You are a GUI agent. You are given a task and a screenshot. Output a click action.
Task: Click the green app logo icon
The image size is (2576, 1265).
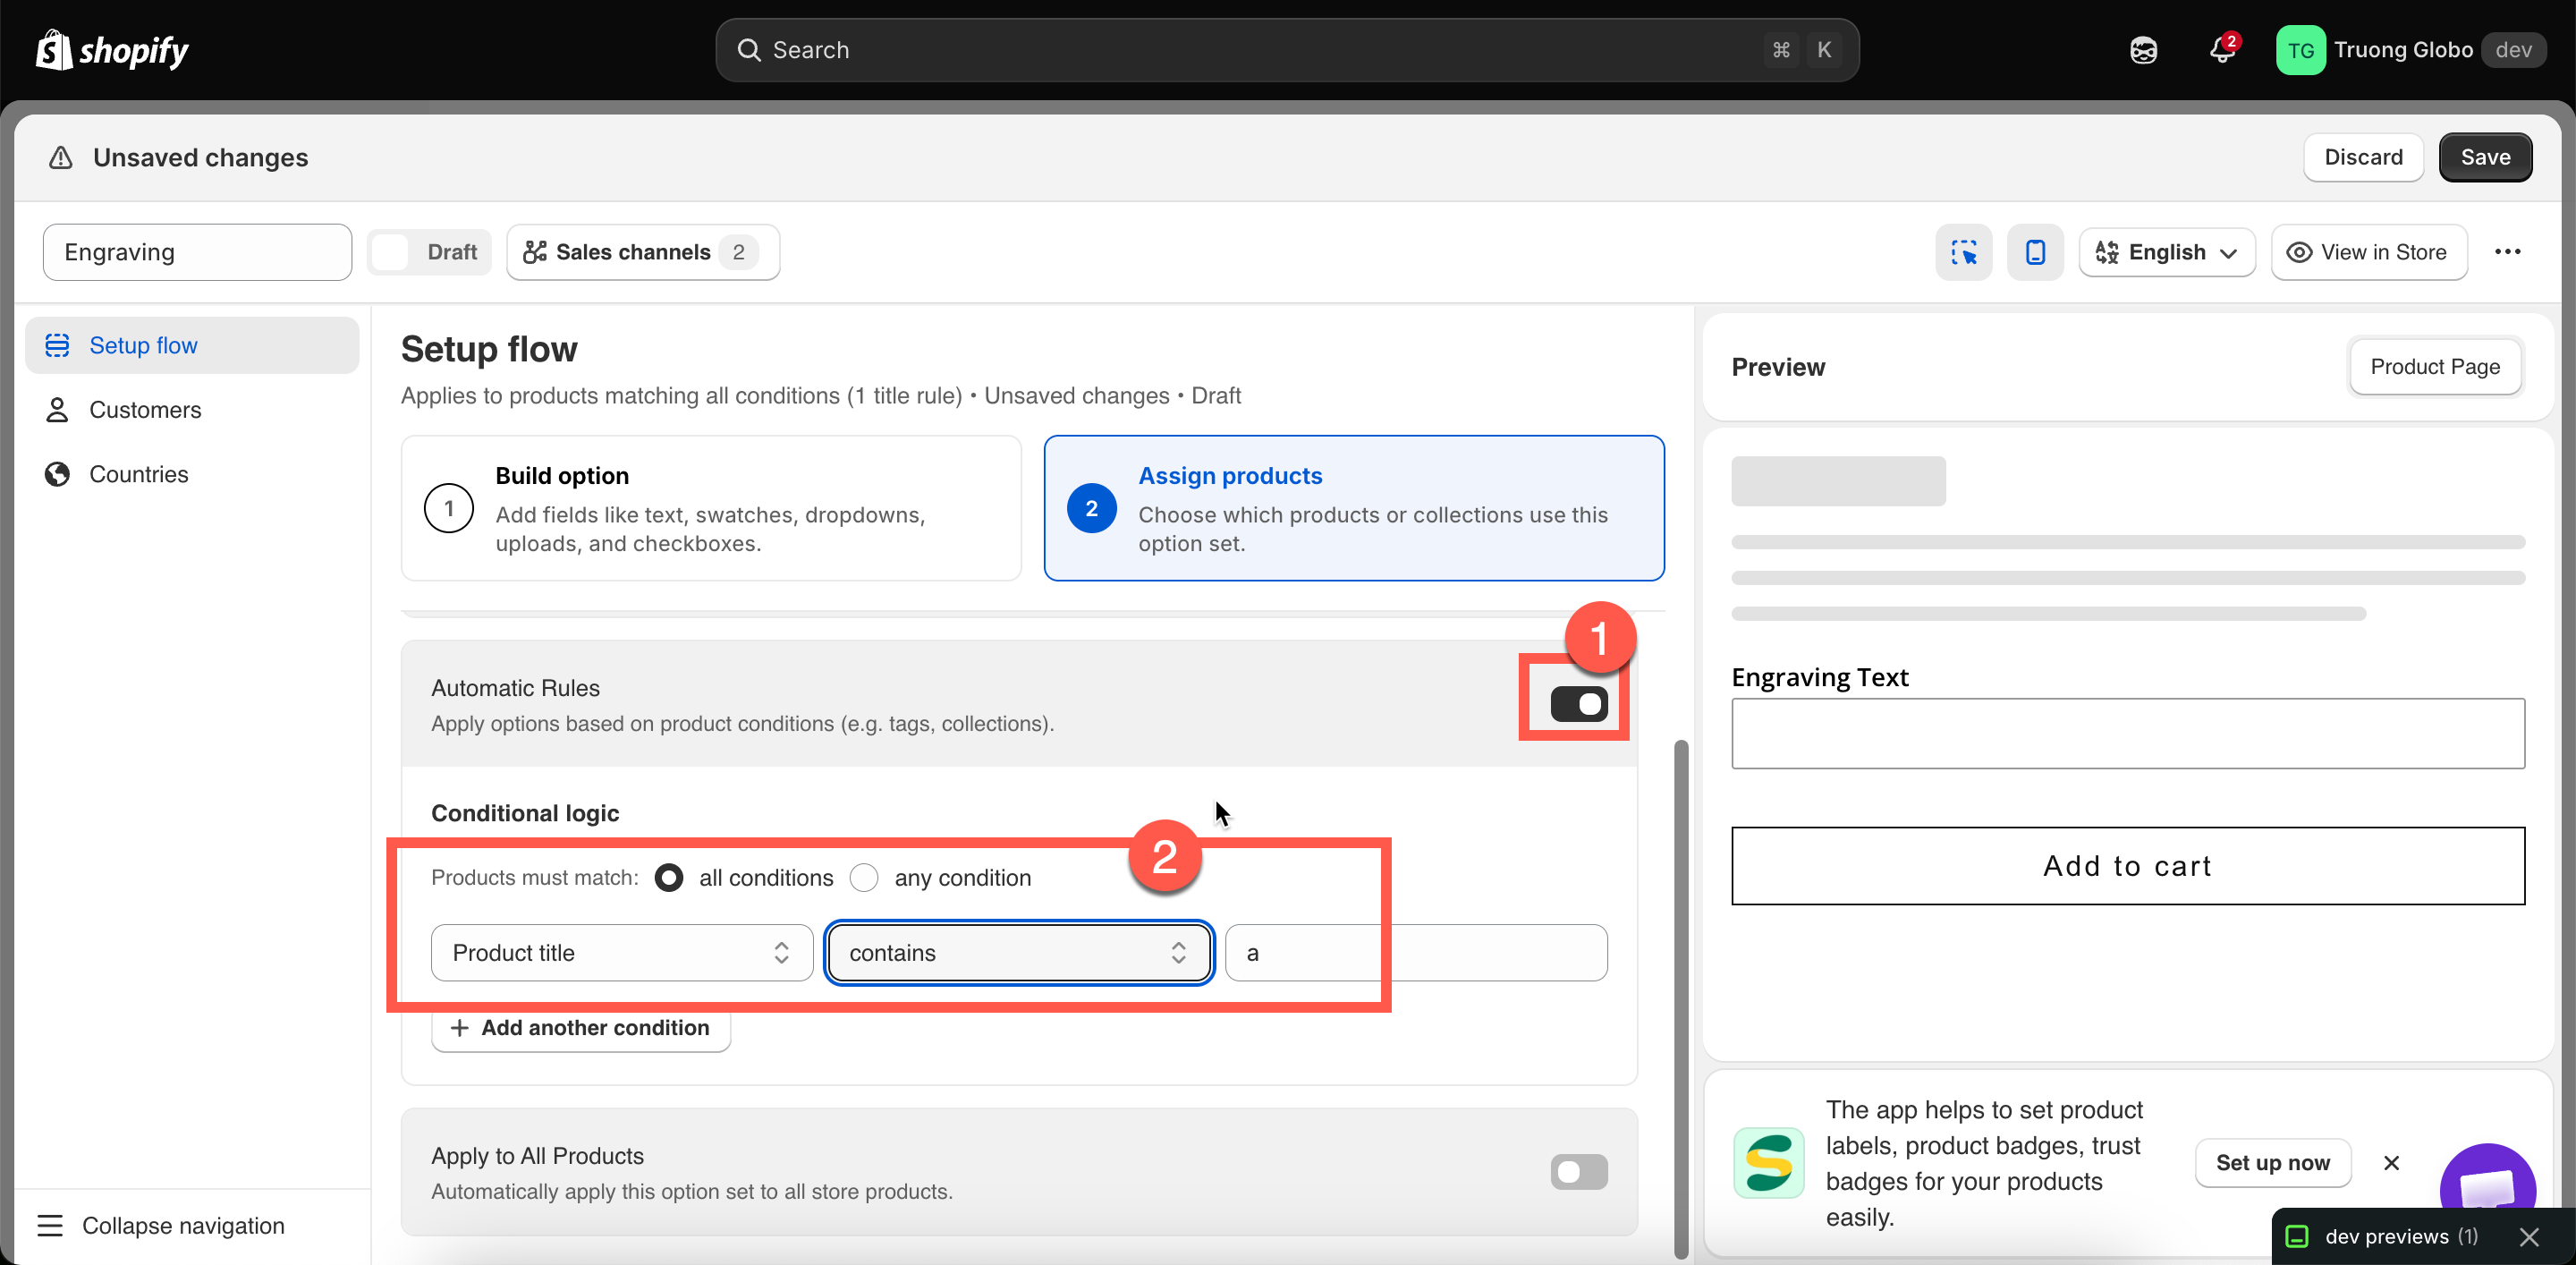click(x=1768, y=1162)
